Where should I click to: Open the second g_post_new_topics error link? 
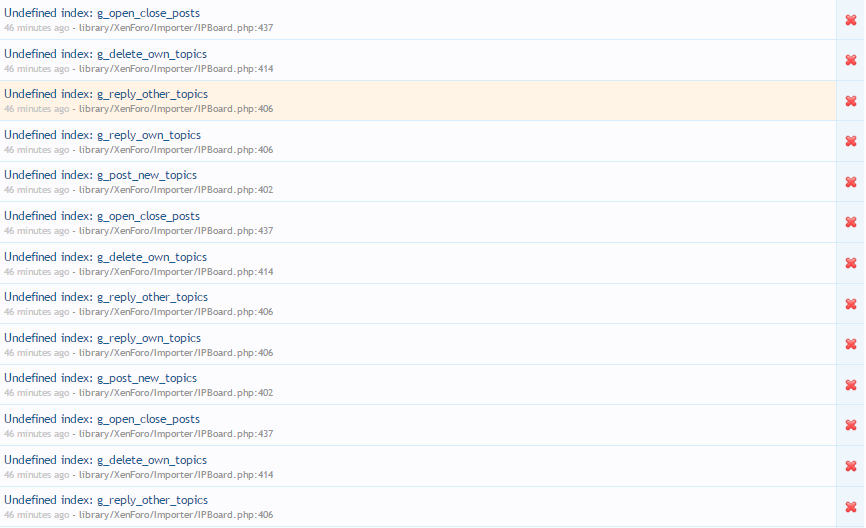click(146, 378)
